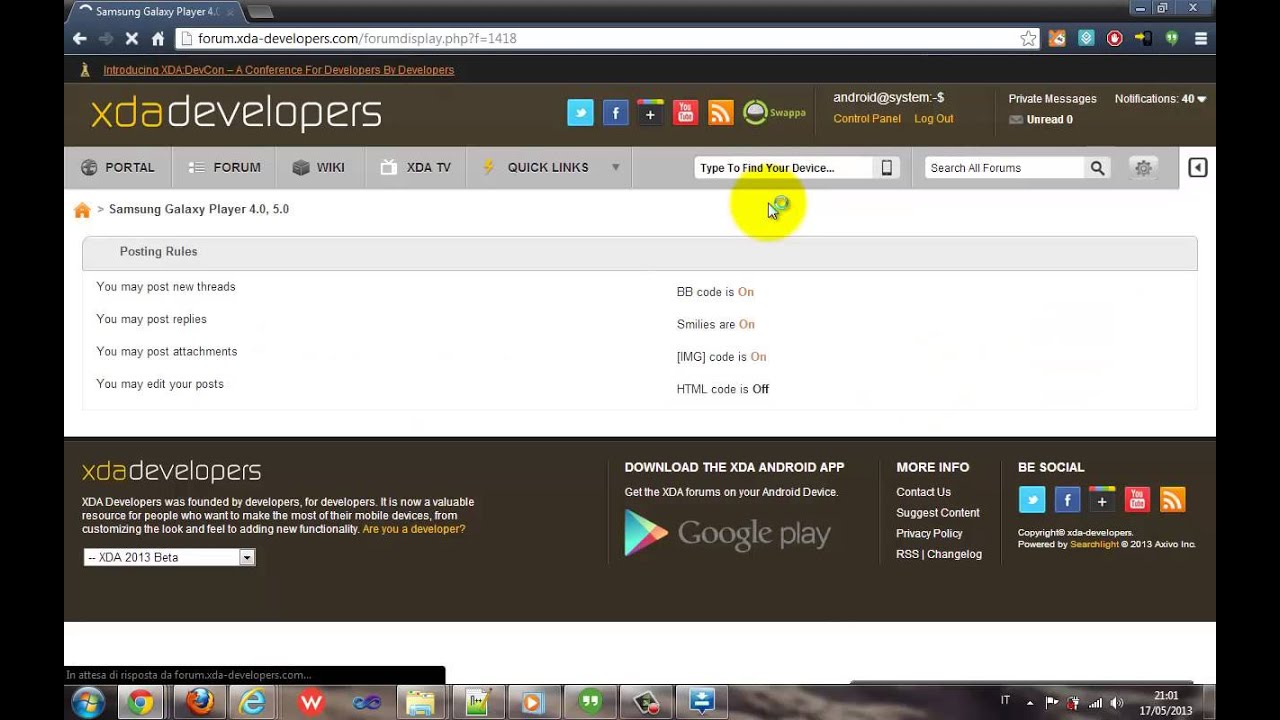Open the Wiki menu
This screenshot has height=720, width=1280.
tap(319, 168)
